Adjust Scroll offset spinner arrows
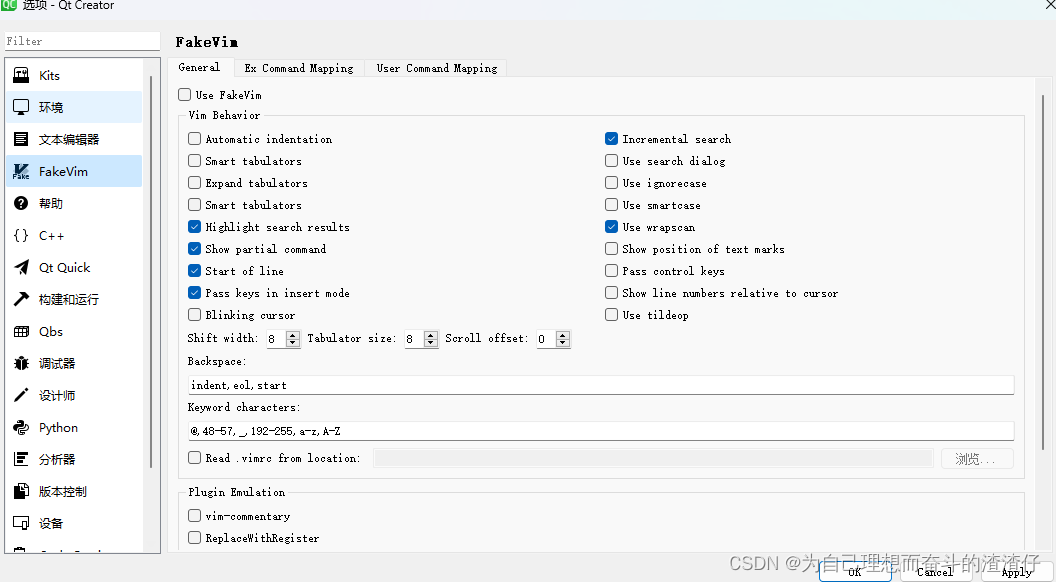Viewport: 1056px width, 582px height. point(563,339)
